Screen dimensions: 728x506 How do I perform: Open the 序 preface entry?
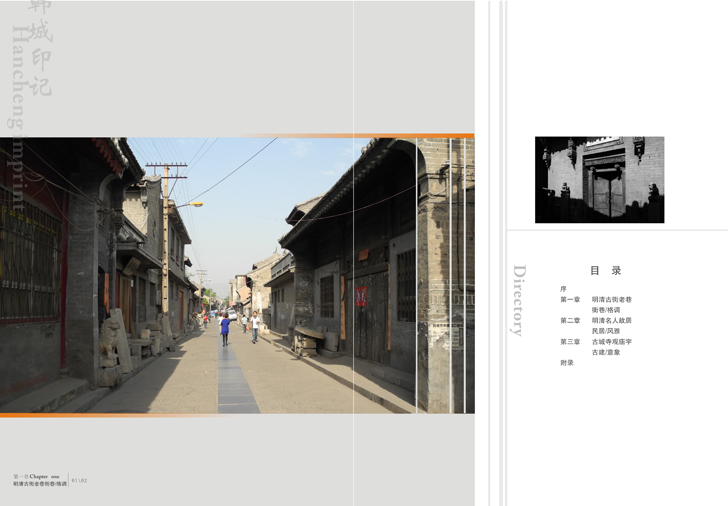point(564,289)
